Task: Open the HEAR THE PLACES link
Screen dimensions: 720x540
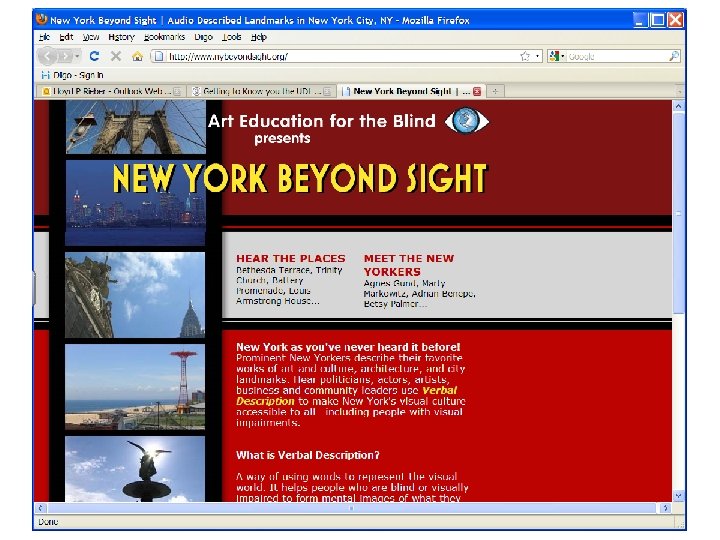Action: tap(291, 259)
